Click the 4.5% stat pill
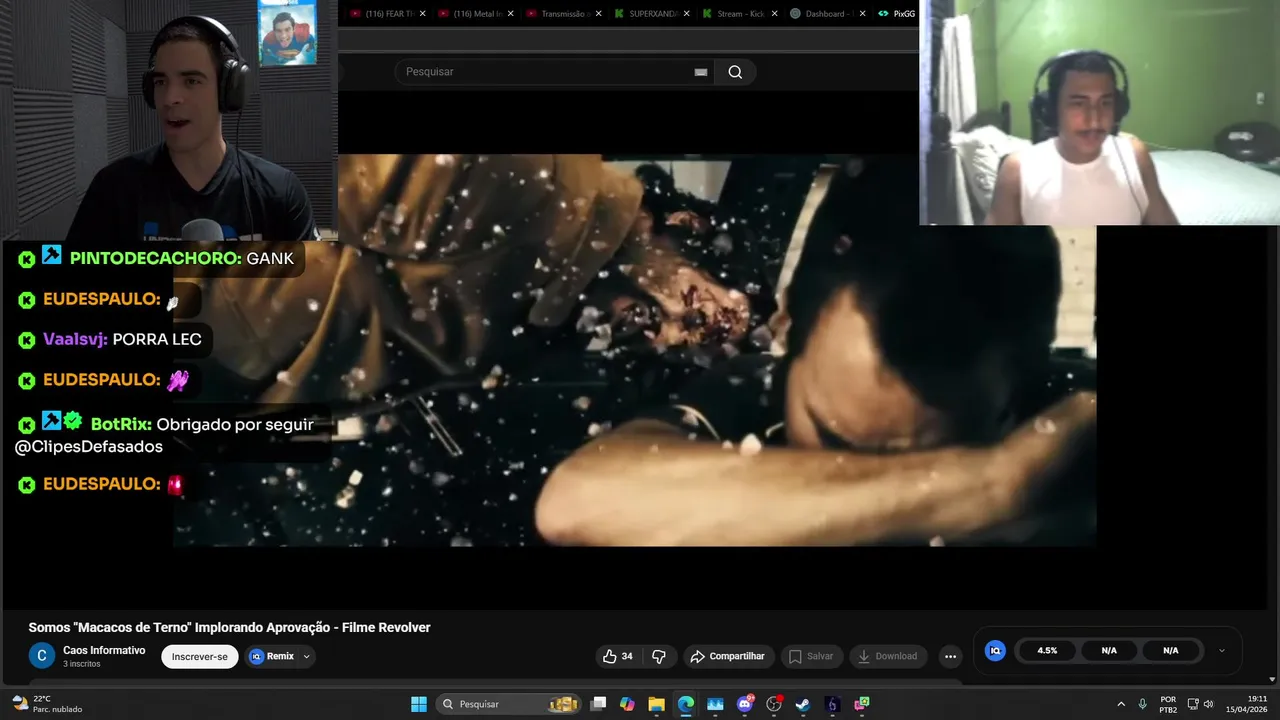 (x=1047, y=650)
